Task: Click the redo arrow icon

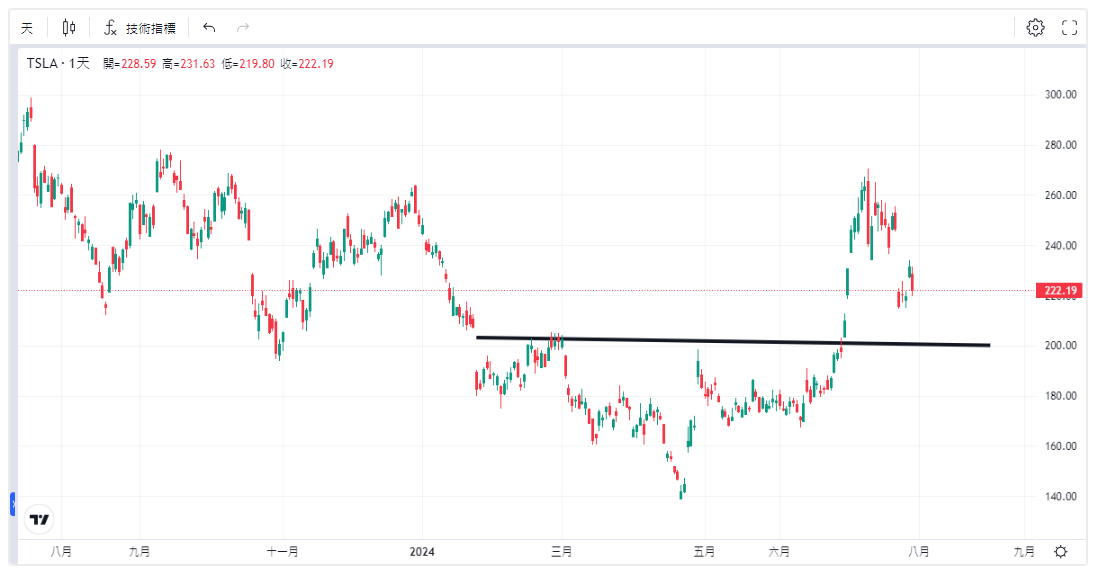Action: pyautogui.click(x=242, y=28)
